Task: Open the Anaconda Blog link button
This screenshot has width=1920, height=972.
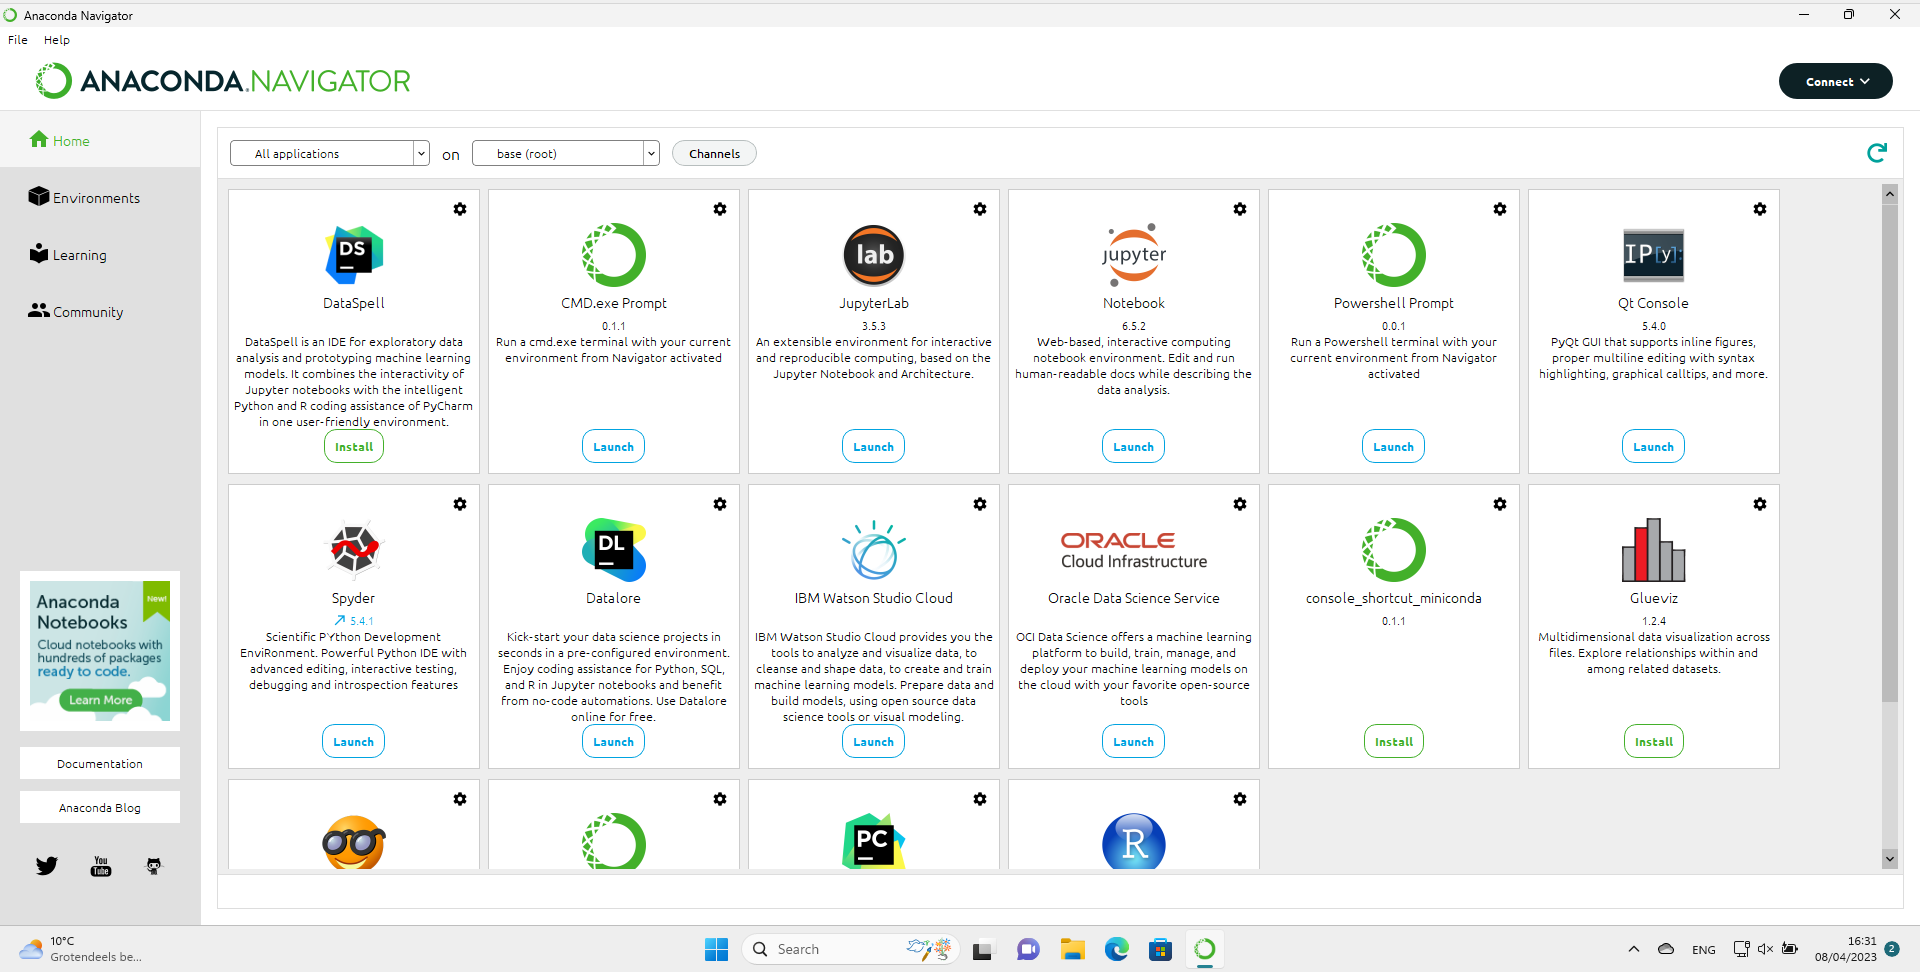Action: point(100,807)
